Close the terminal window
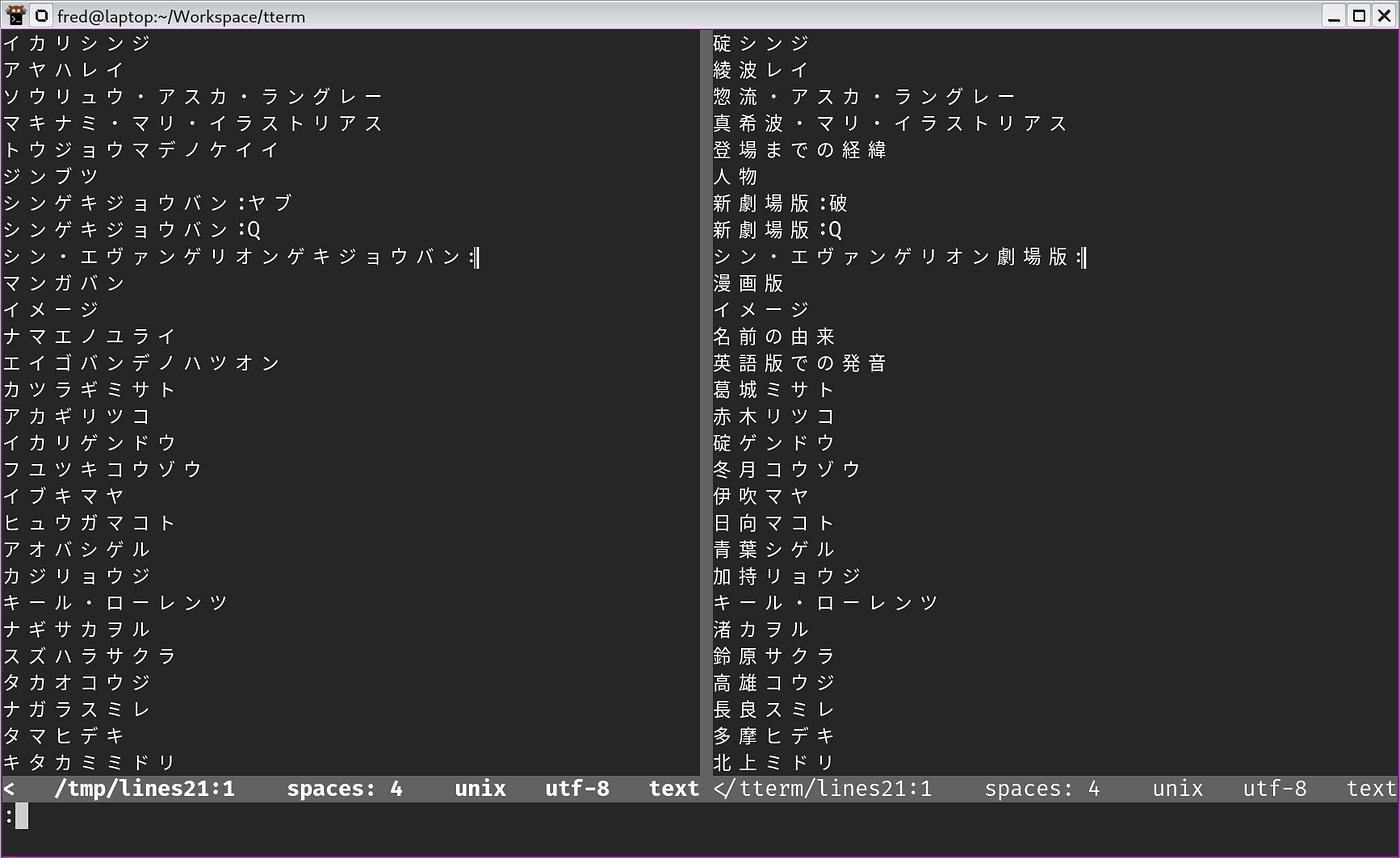1400x858 pixels. point(1384,15)
